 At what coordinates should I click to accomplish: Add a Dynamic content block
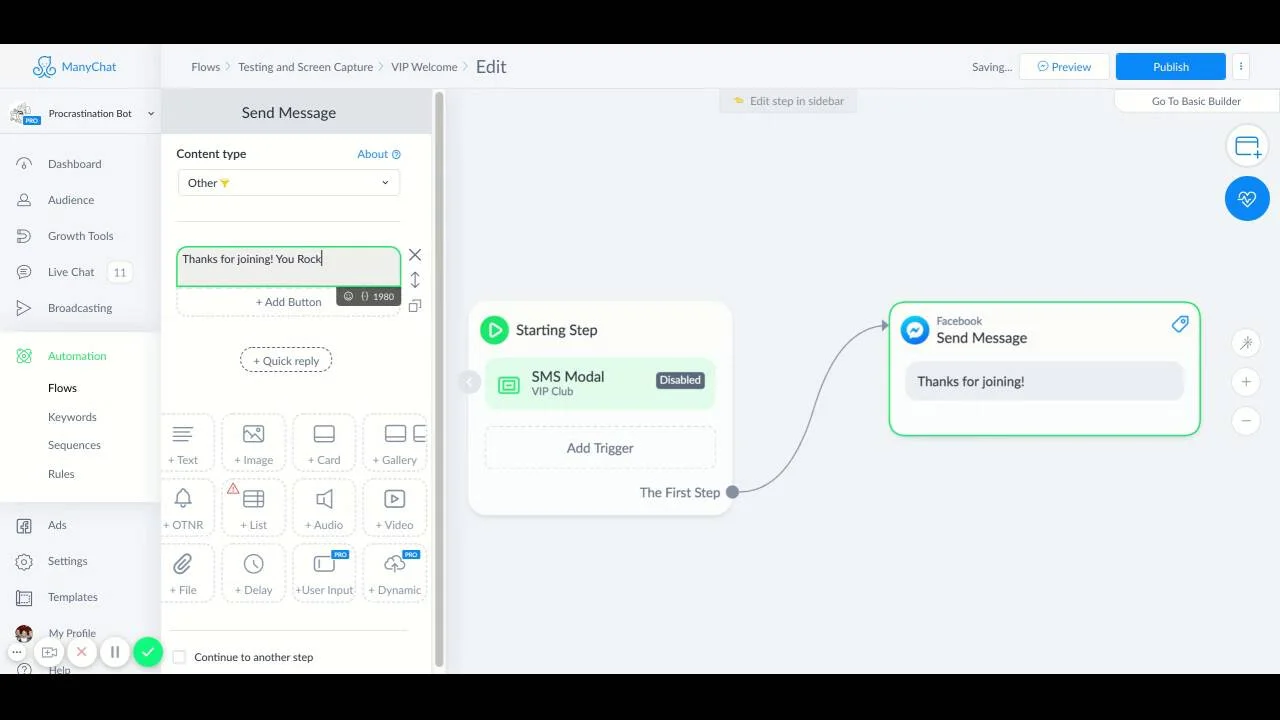point(395,573)
